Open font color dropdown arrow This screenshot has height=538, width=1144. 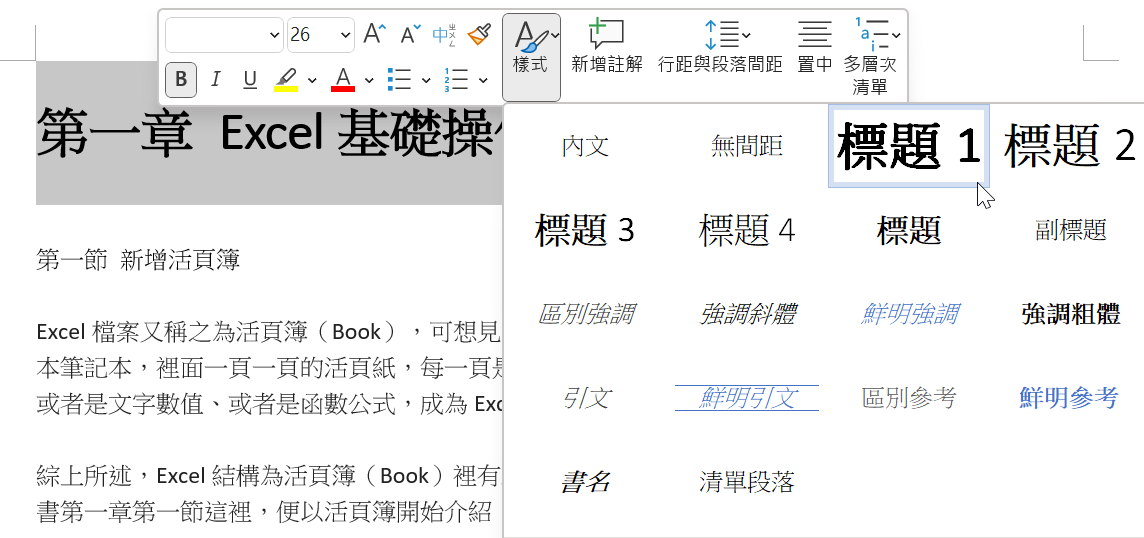pyautogui.click(x=369, y=80)
